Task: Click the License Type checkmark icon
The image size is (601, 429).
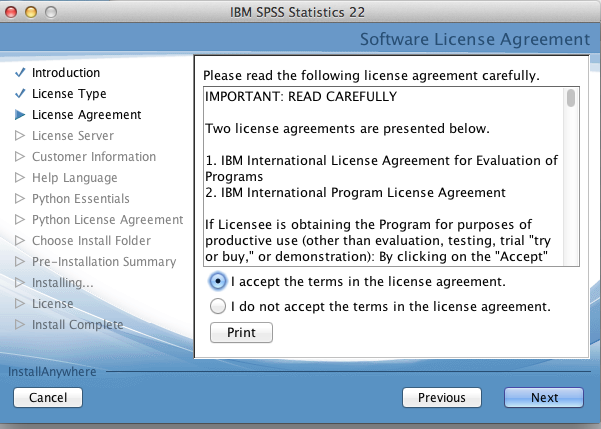Action: 20,94
